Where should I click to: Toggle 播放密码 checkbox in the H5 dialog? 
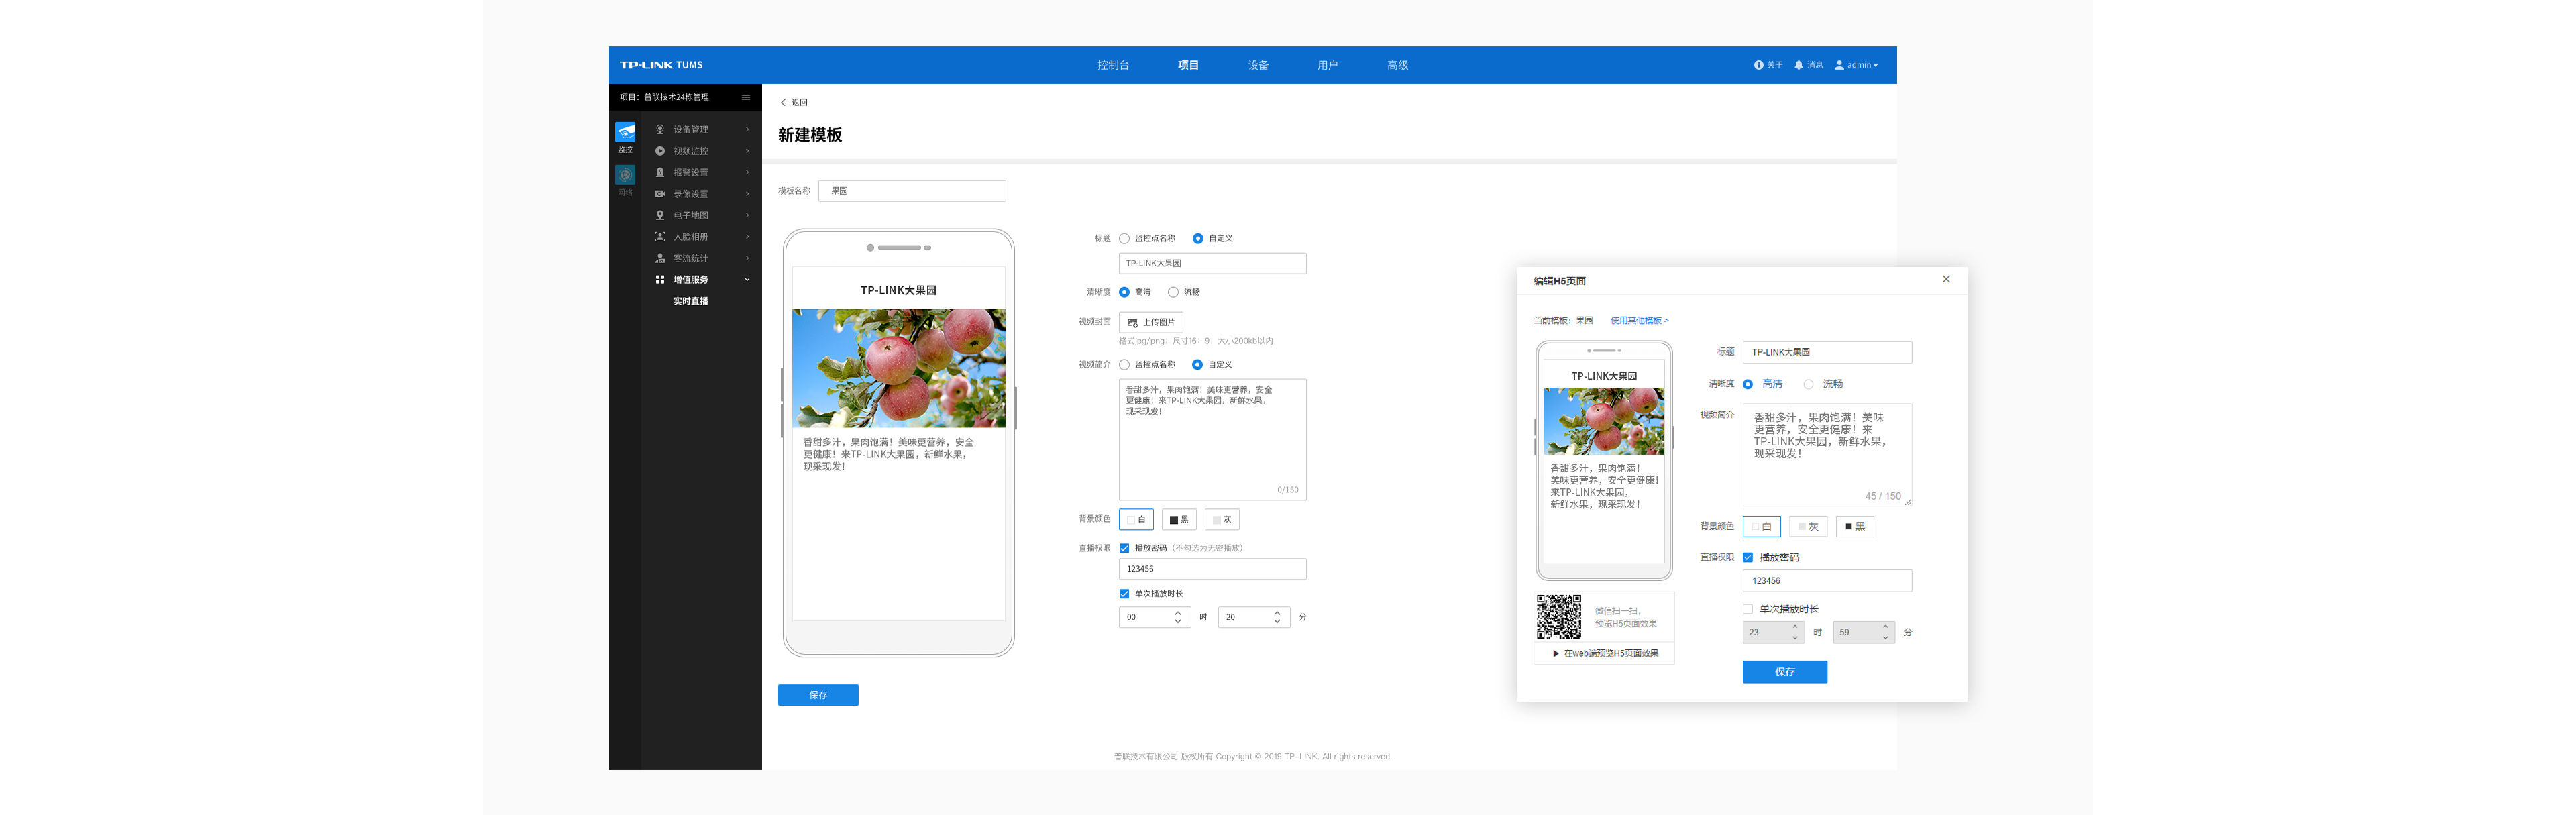[1748, 558]
